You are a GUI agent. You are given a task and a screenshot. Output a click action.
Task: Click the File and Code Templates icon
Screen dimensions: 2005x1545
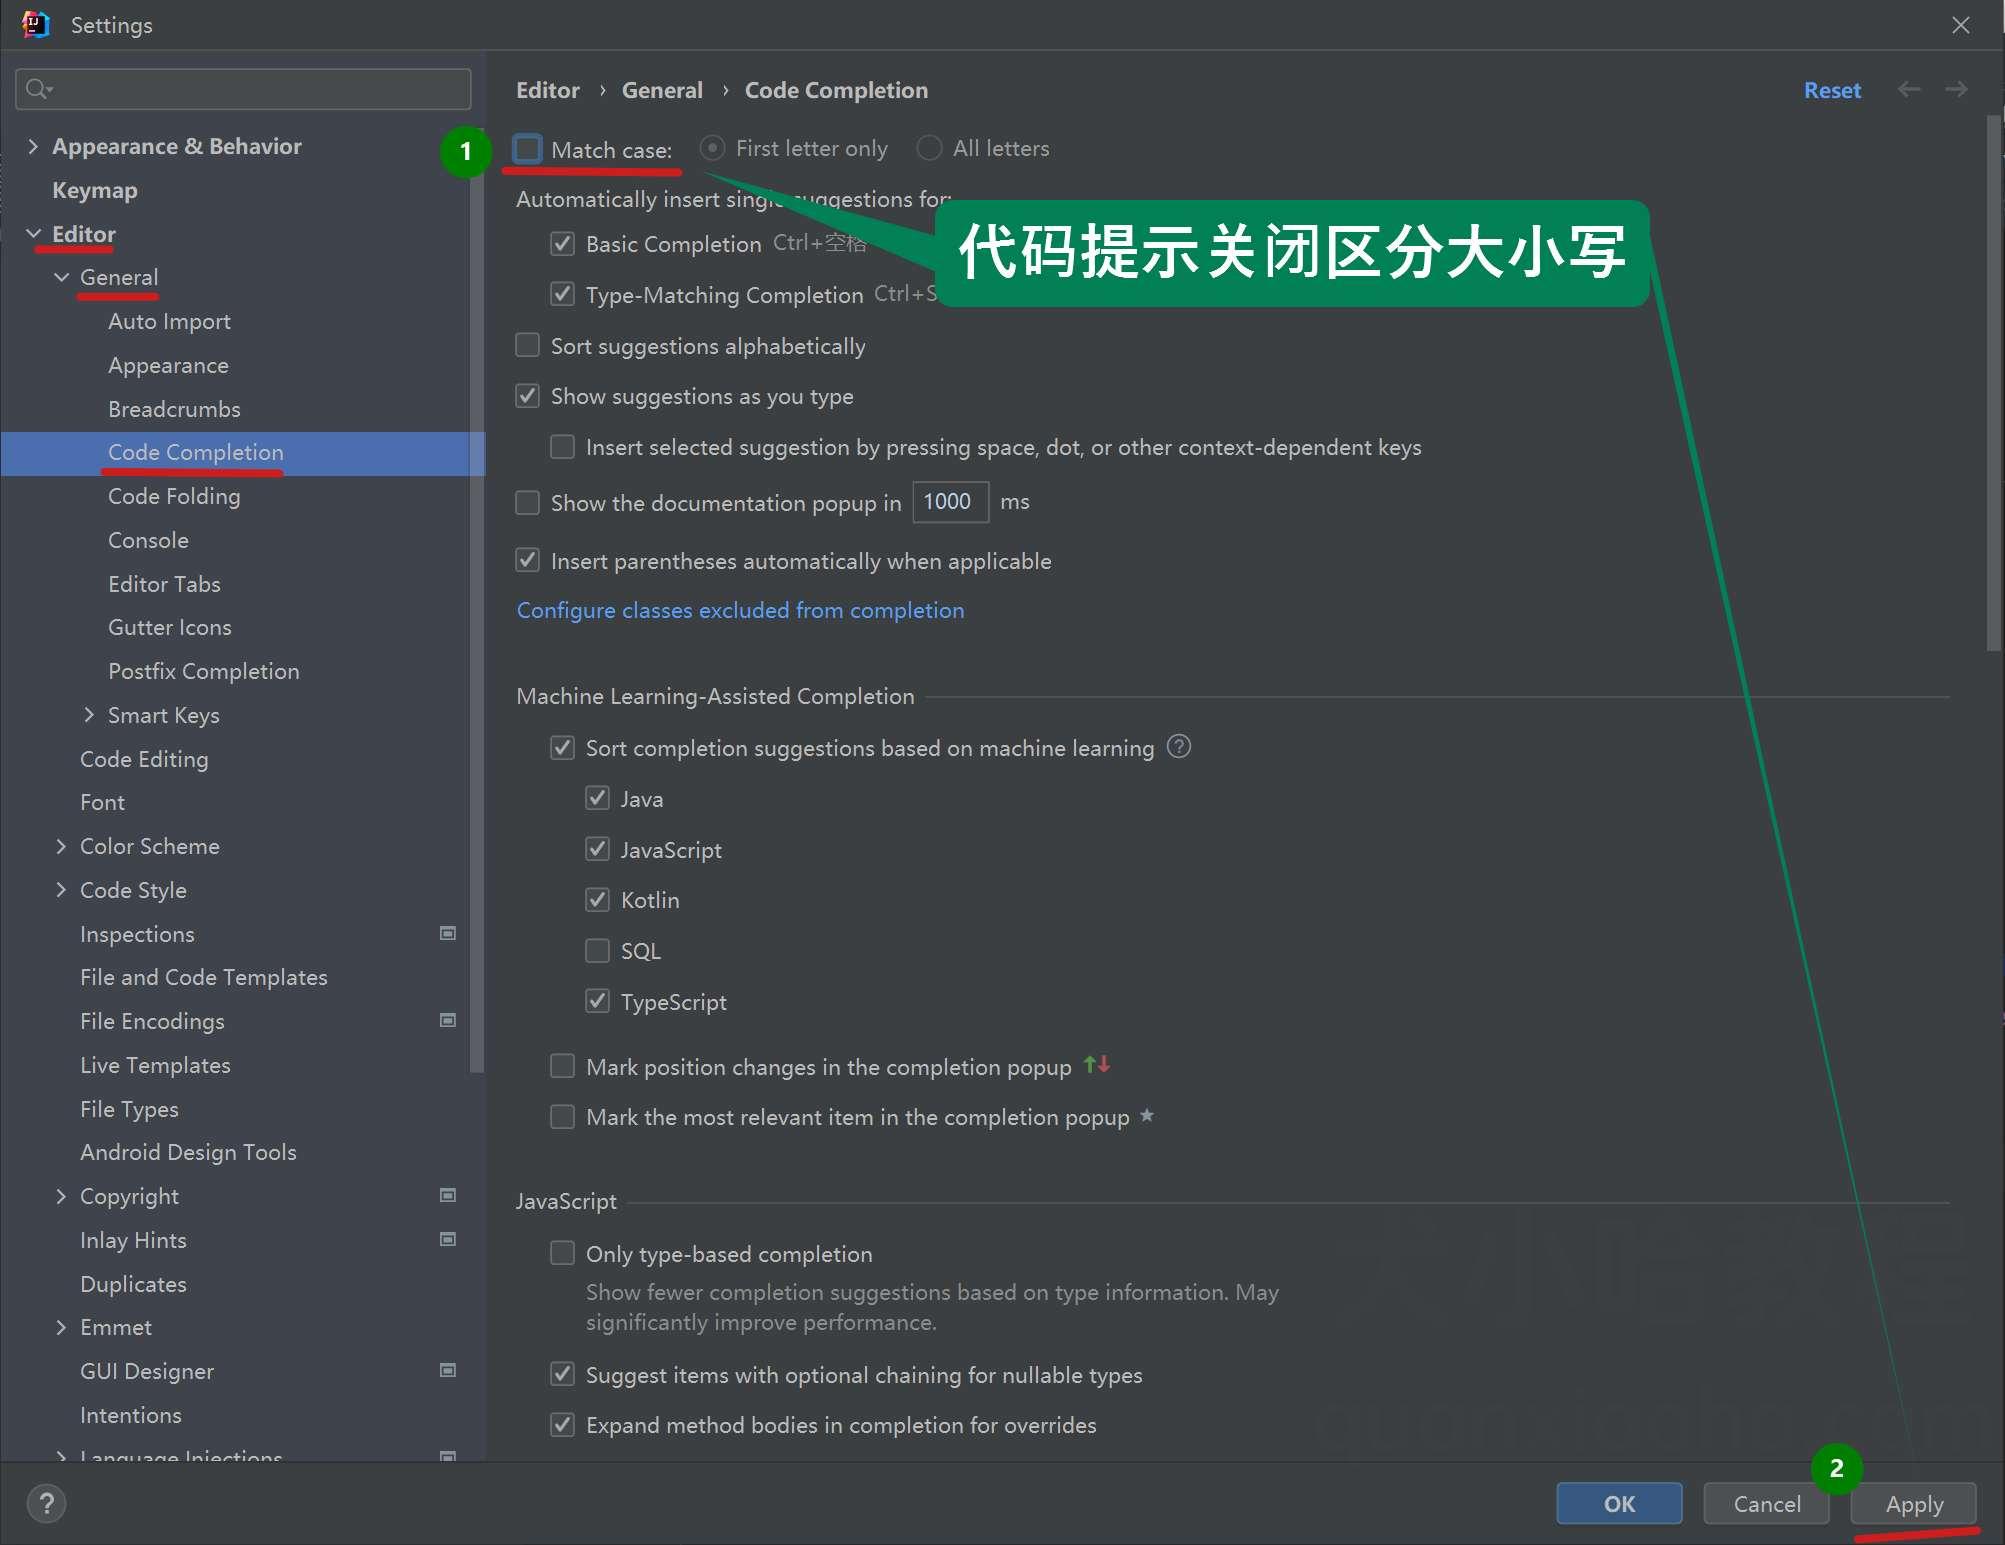pyautogui.click(x=204, y=977)
